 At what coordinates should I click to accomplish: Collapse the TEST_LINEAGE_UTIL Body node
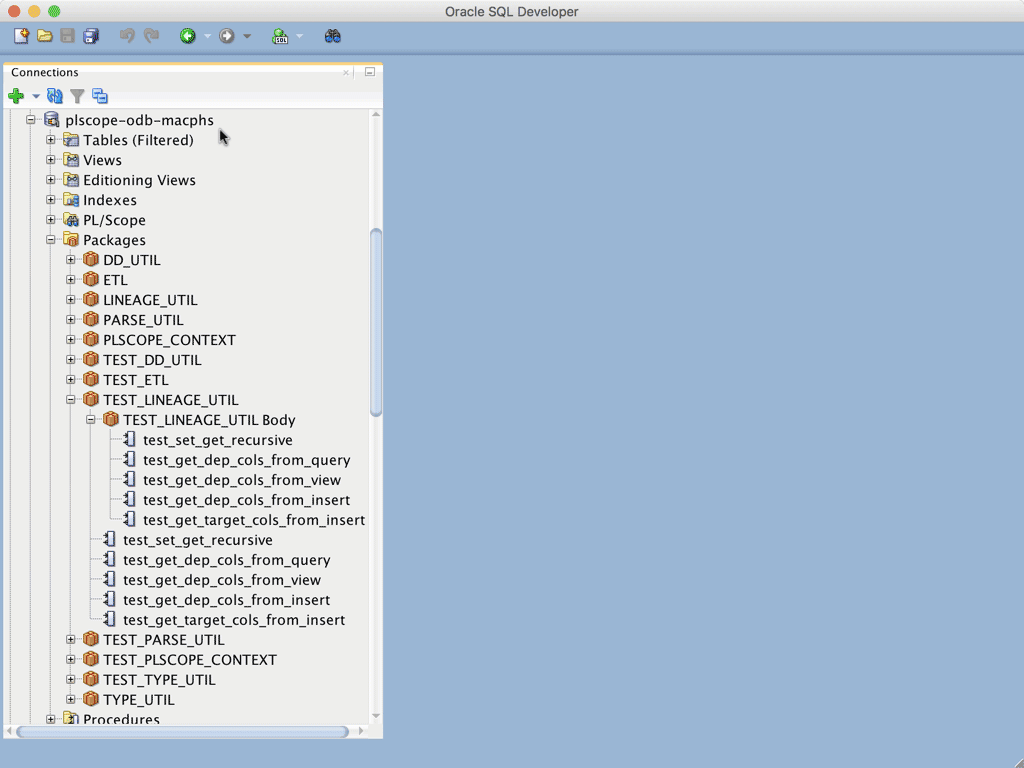(91, 420)
